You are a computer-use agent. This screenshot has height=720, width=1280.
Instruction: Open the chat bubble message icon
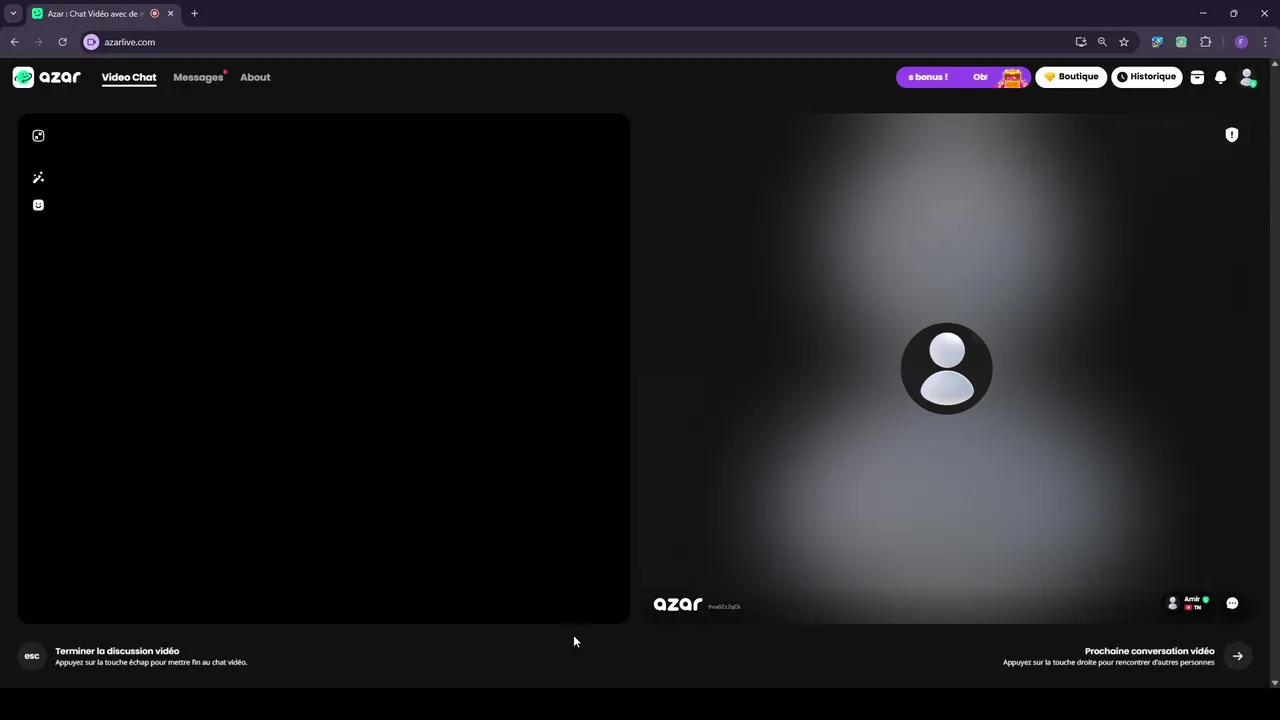tap(1232, 603)
